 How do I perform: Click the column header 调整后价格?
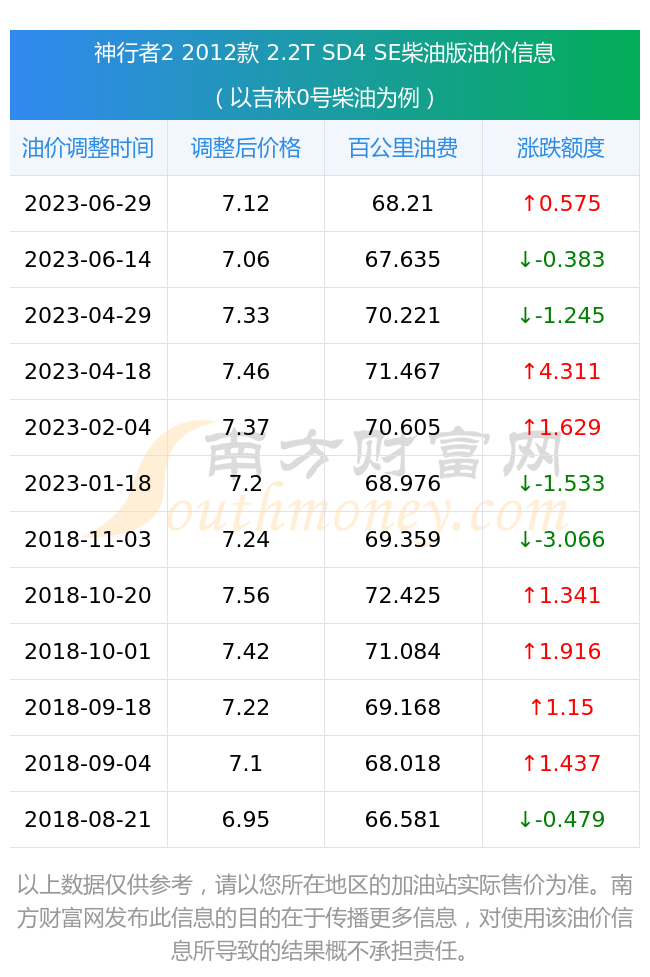click(246, 148)
